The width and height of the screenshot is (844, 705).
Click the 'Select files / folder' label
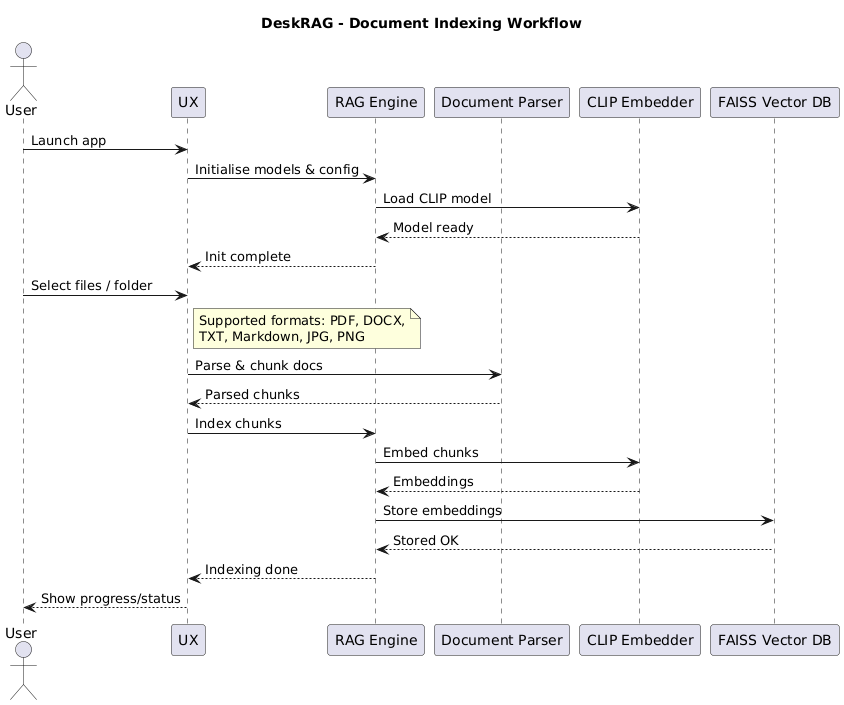click(x=92, y=286)
